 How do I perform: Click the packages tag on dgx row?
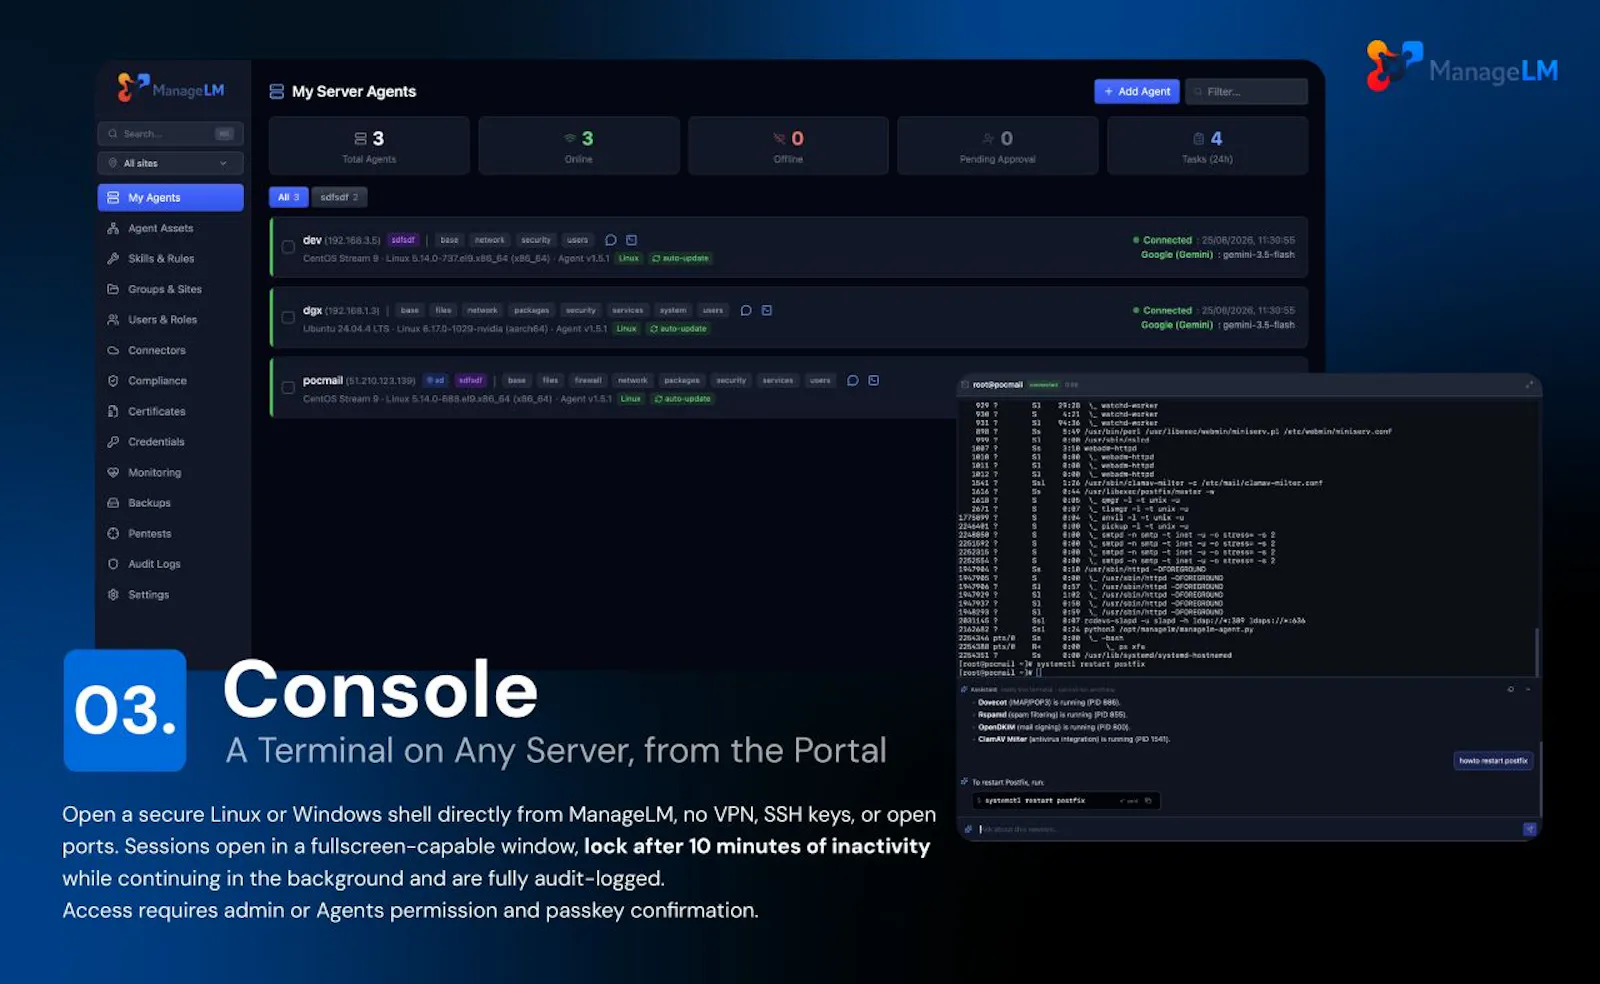pyautogui.click(x=531, y=310)
